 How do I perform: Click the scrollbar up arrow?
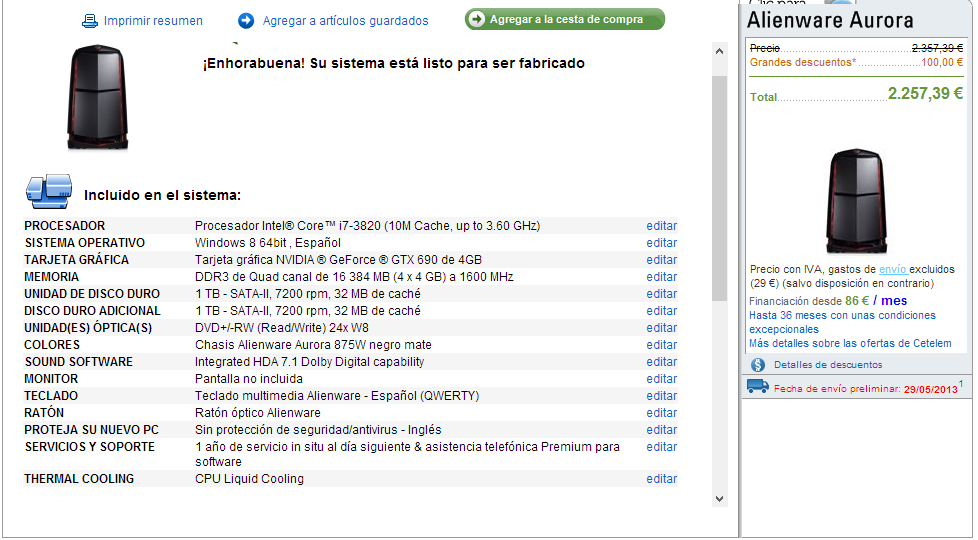coord(719,51)
